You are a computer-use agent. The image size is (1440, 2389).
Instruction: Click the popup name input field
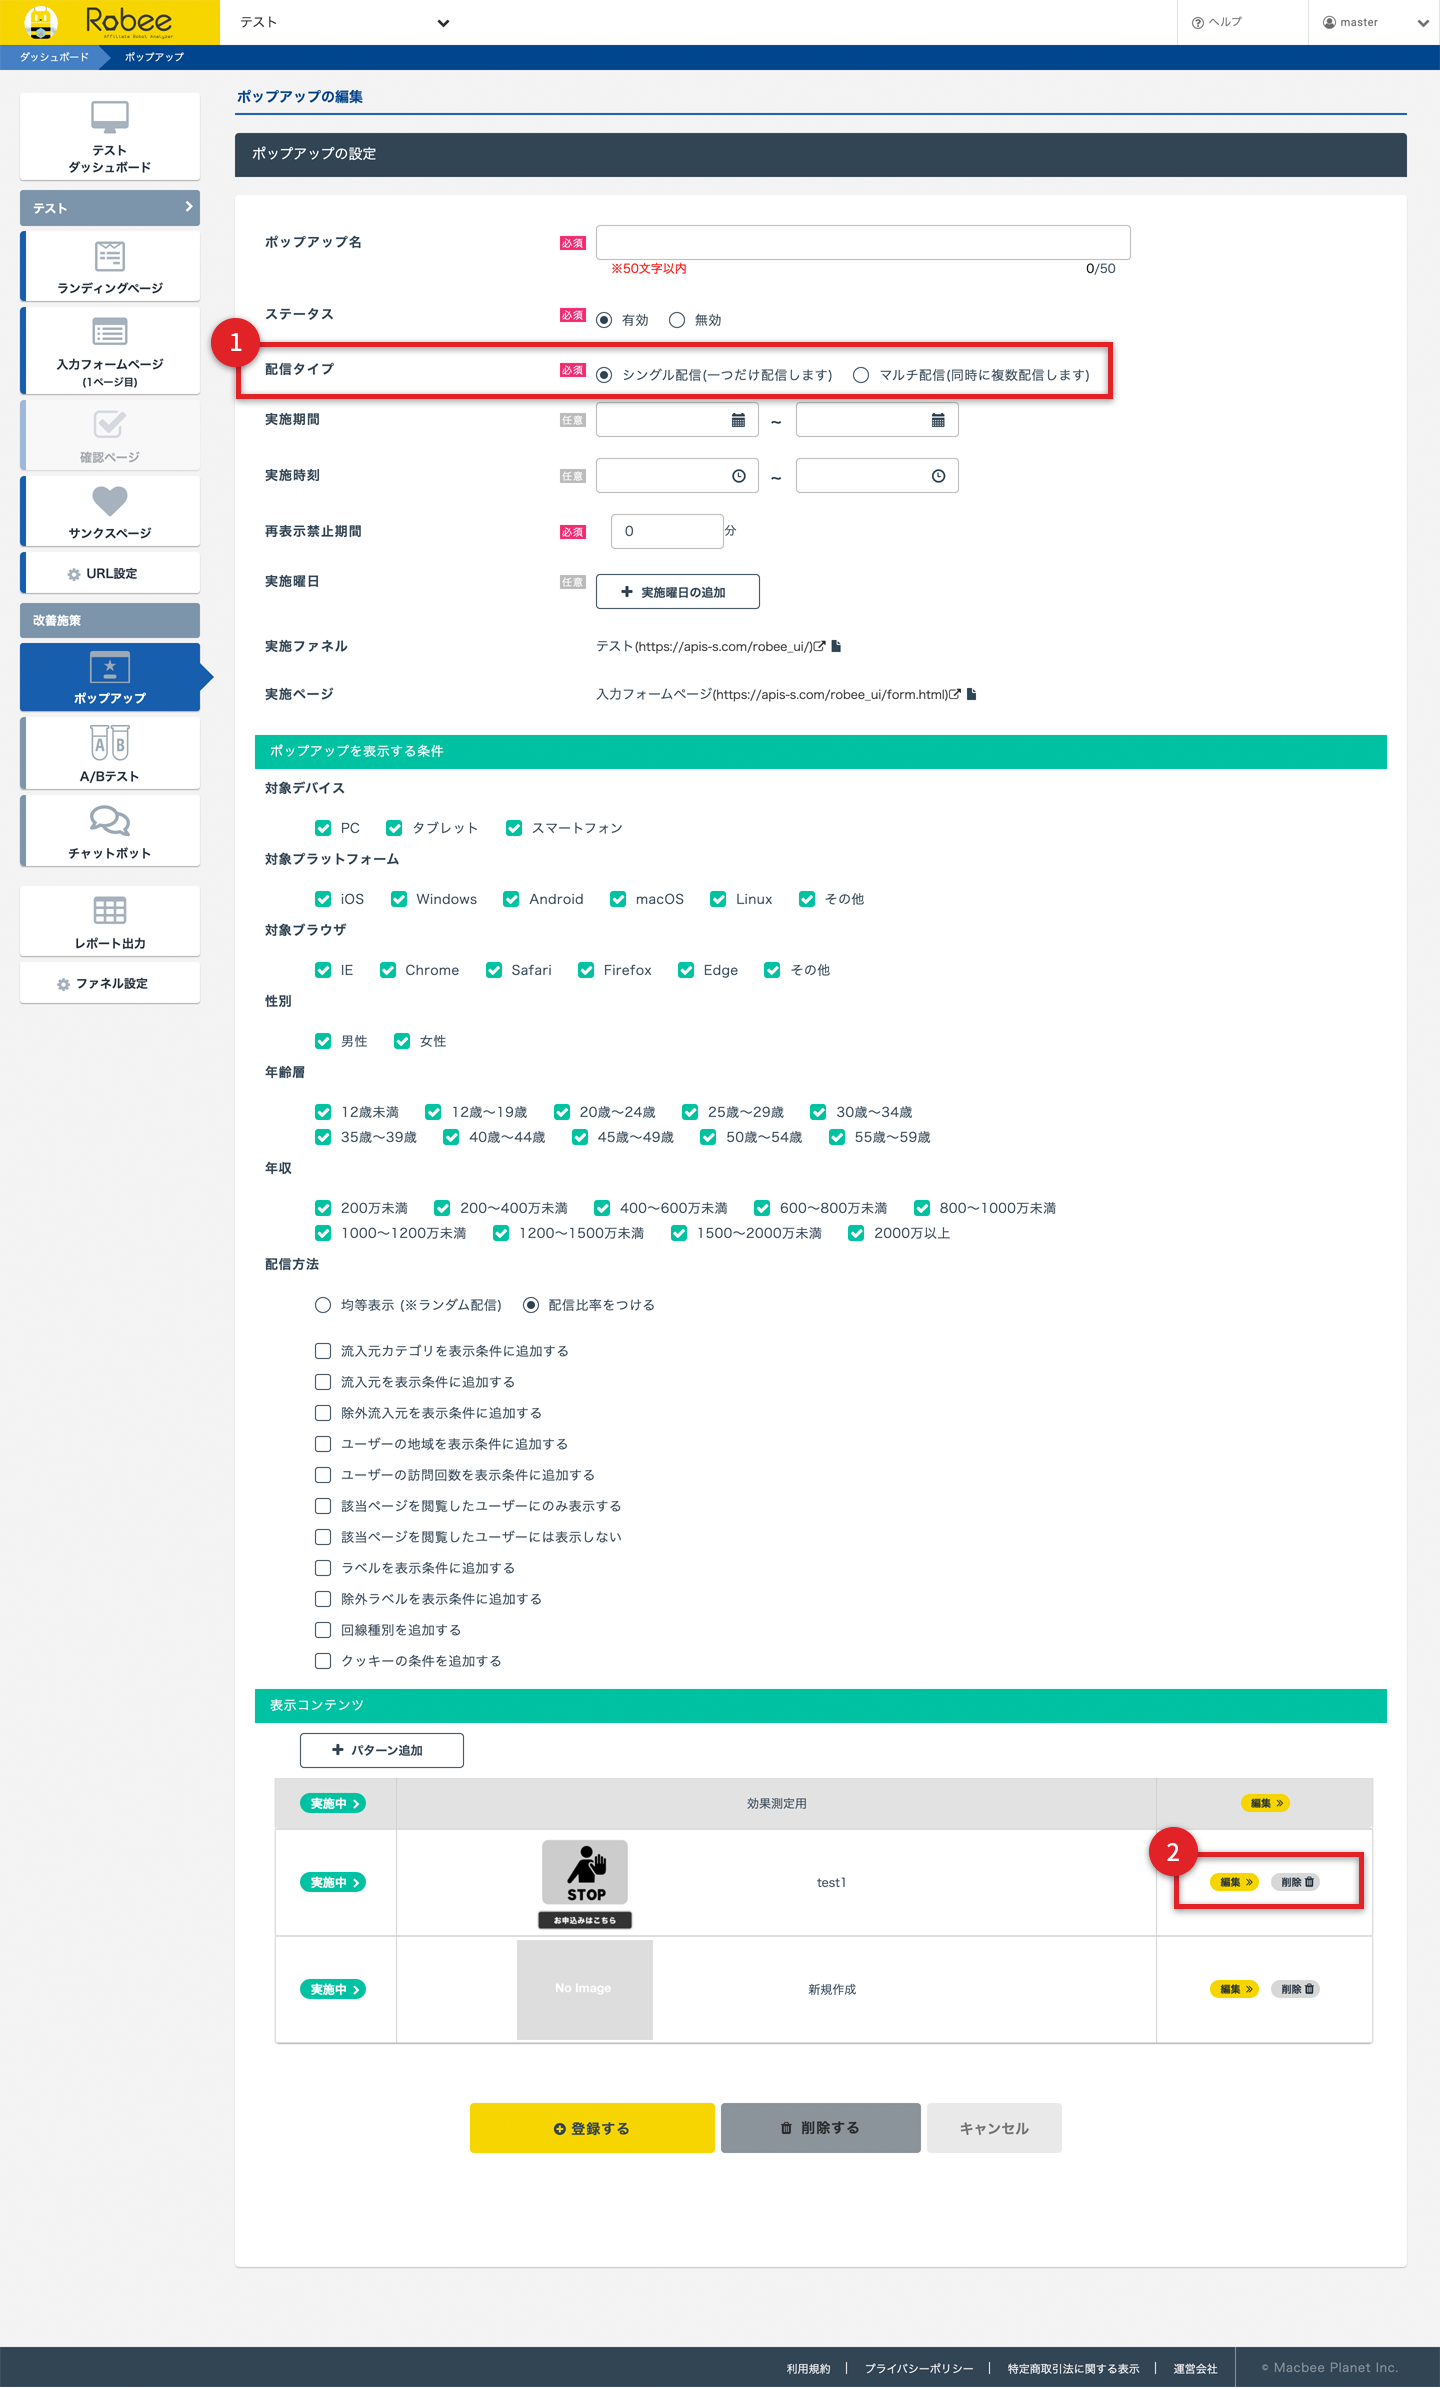coord(862,242)
